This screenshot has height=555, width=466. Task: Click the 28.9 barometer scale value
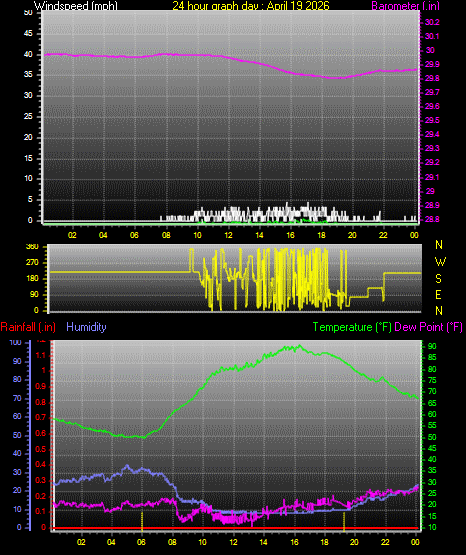click(x=432, y=205)
